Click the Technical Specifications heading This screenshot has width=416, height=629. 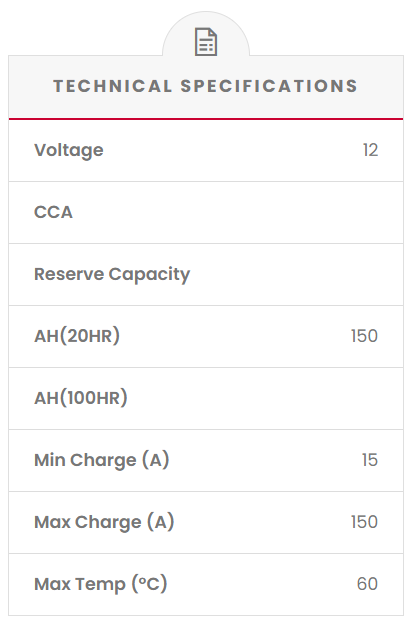[x=205, y=86]
